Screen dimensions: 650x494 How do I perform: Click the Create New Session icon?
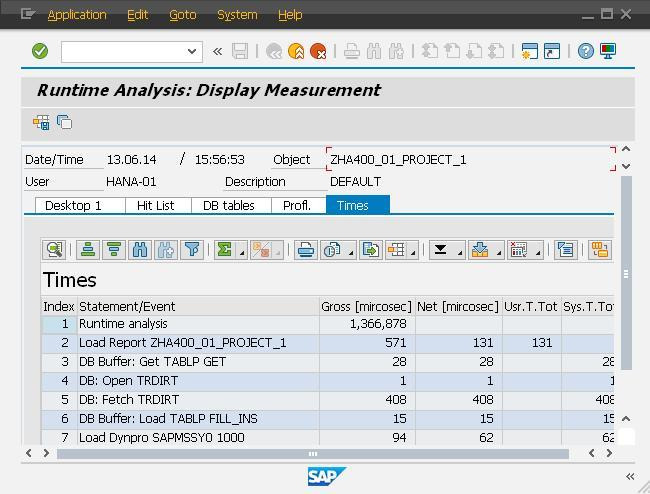[529, 51]
